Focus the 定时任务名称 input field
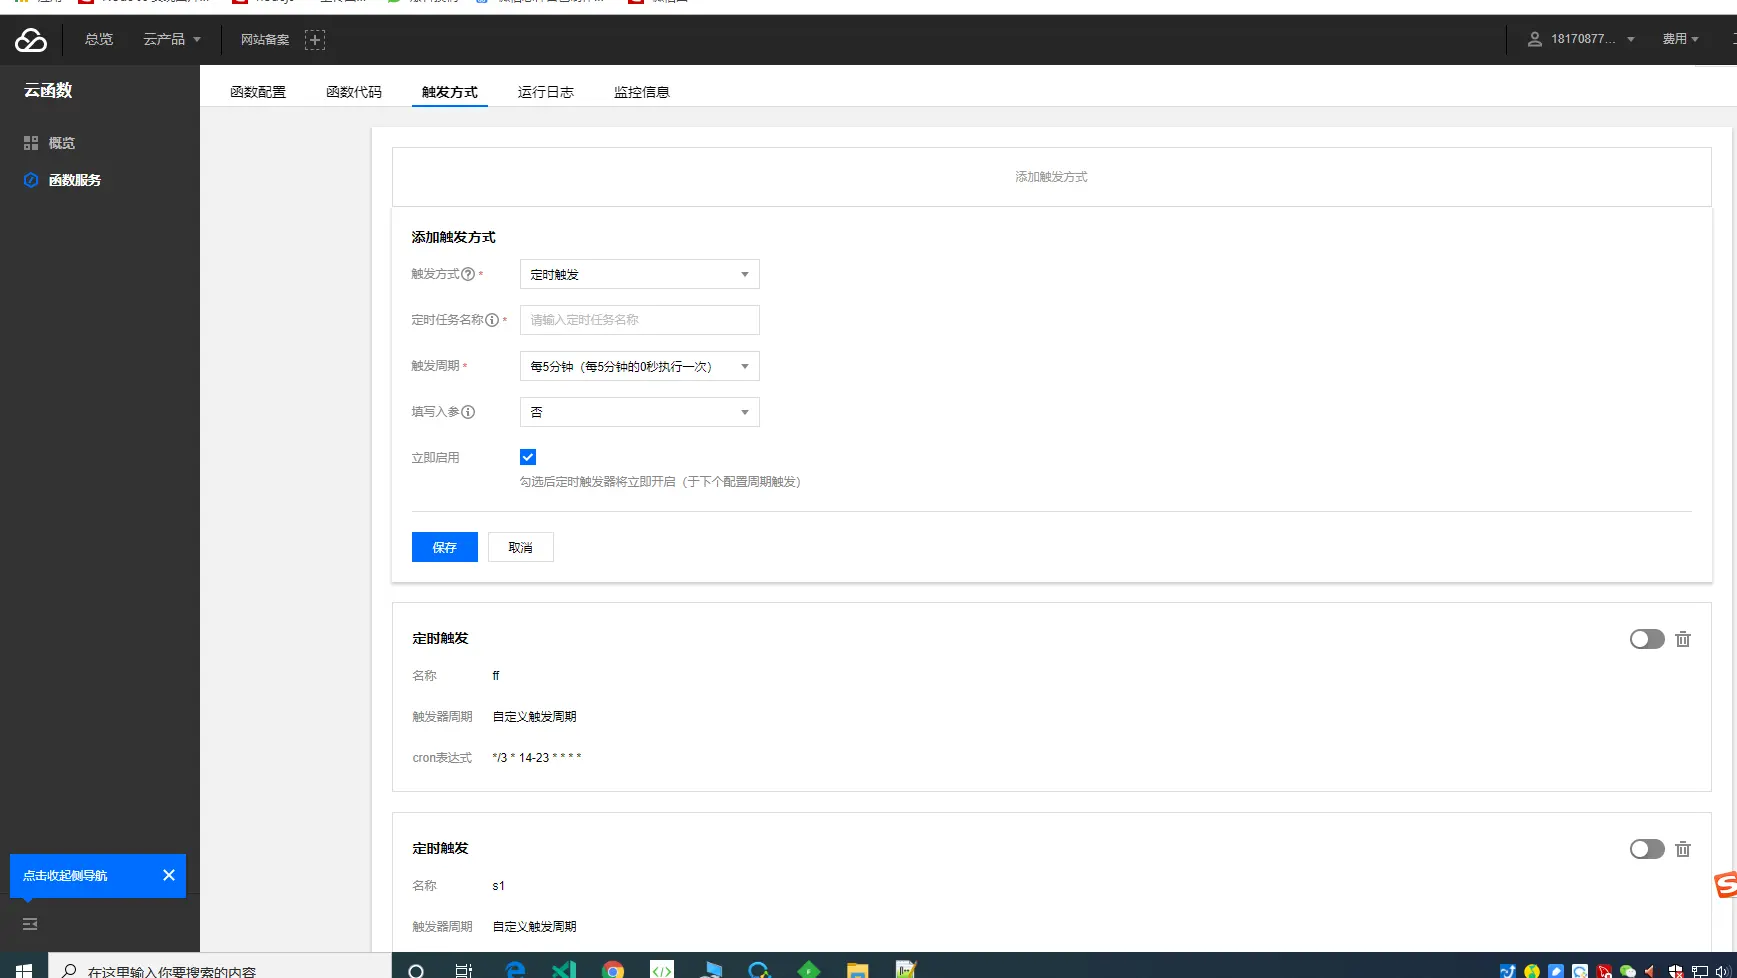This screenshot has width=1737, height=978. point(640,320)
